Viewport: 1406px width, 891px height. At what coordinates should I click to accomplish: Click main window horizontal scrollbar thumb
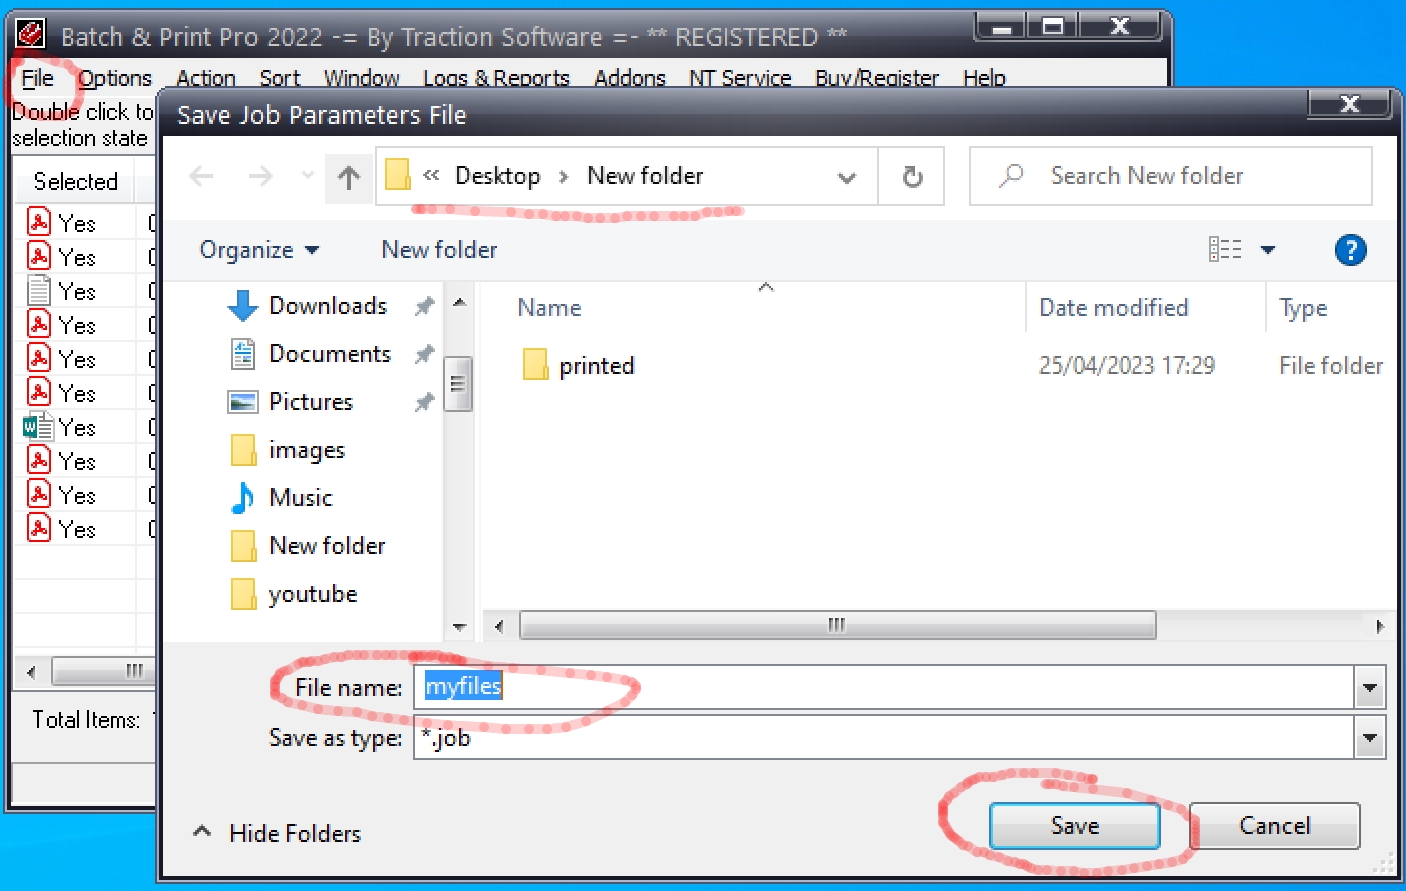pyautogui.click(x=104, y=670)
